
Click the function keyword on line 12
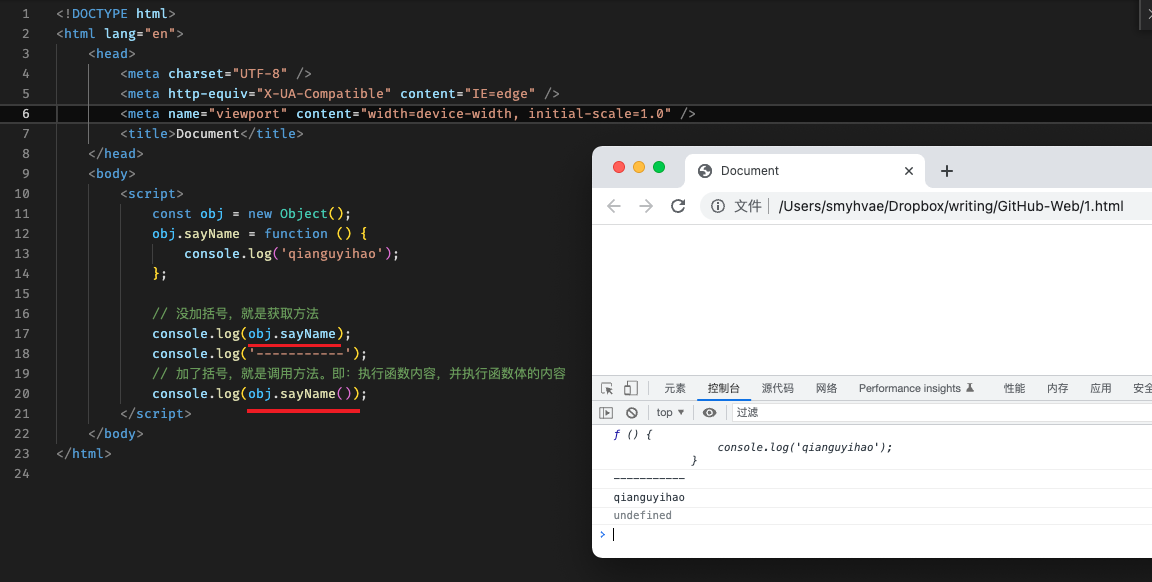point(295,233)
